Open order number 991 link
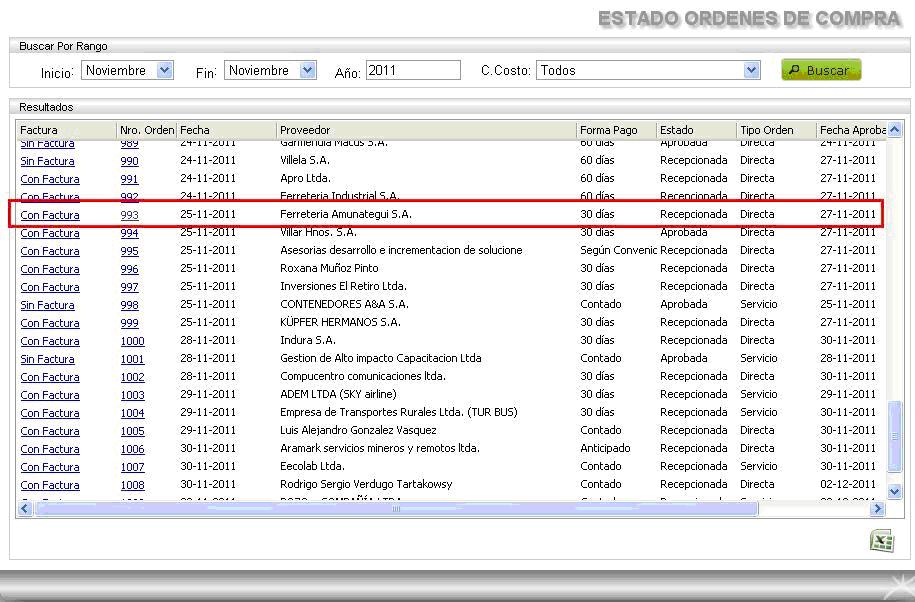The height and width of the screenshot is (602, 915). point(130,179)
